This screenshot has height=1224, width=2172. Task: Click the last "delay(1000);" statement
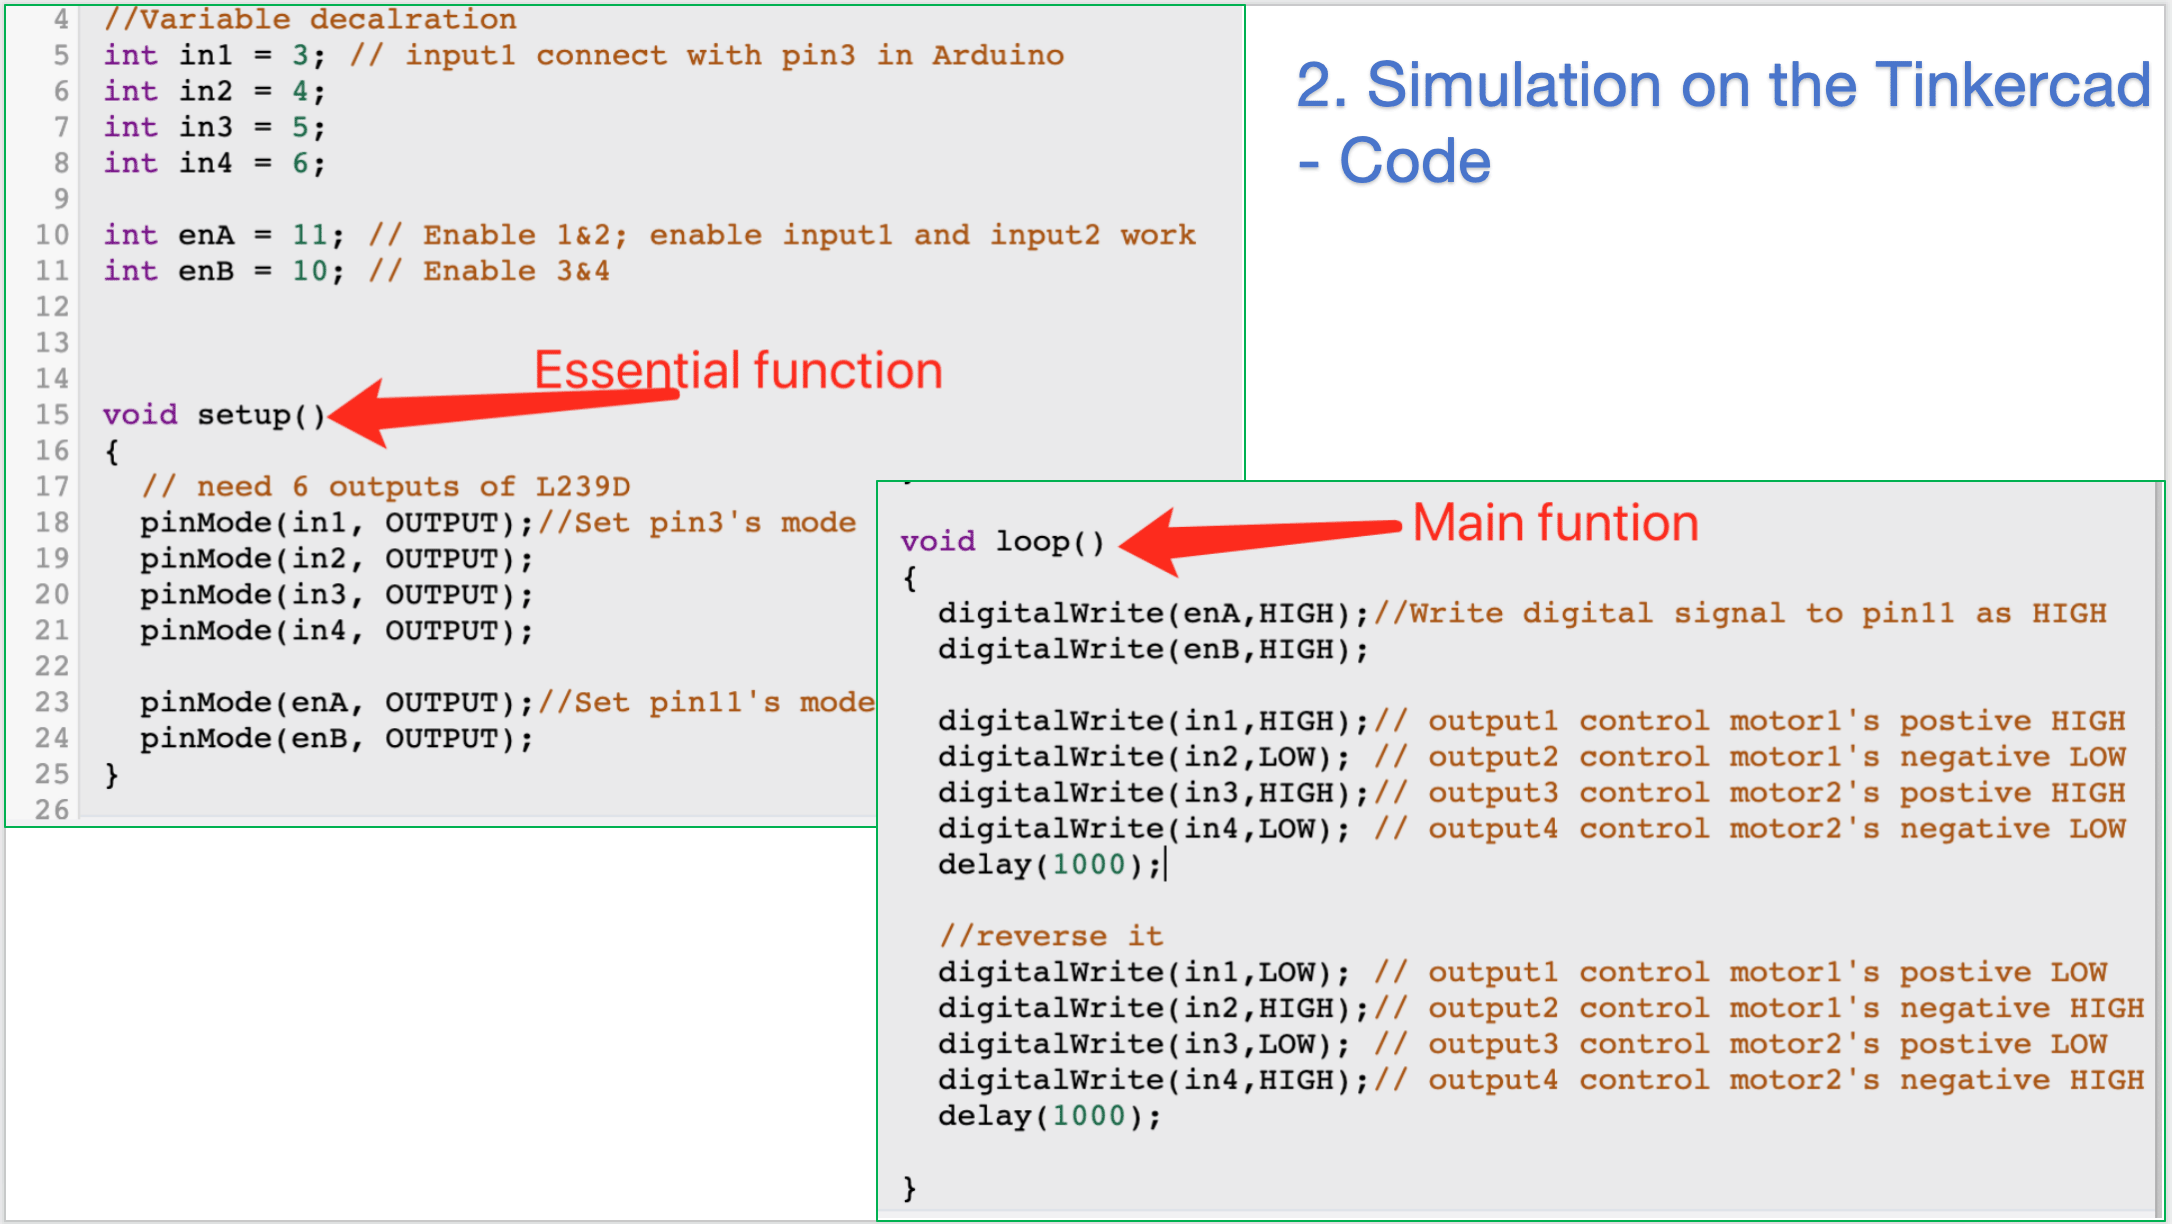pos(1050,1116)
